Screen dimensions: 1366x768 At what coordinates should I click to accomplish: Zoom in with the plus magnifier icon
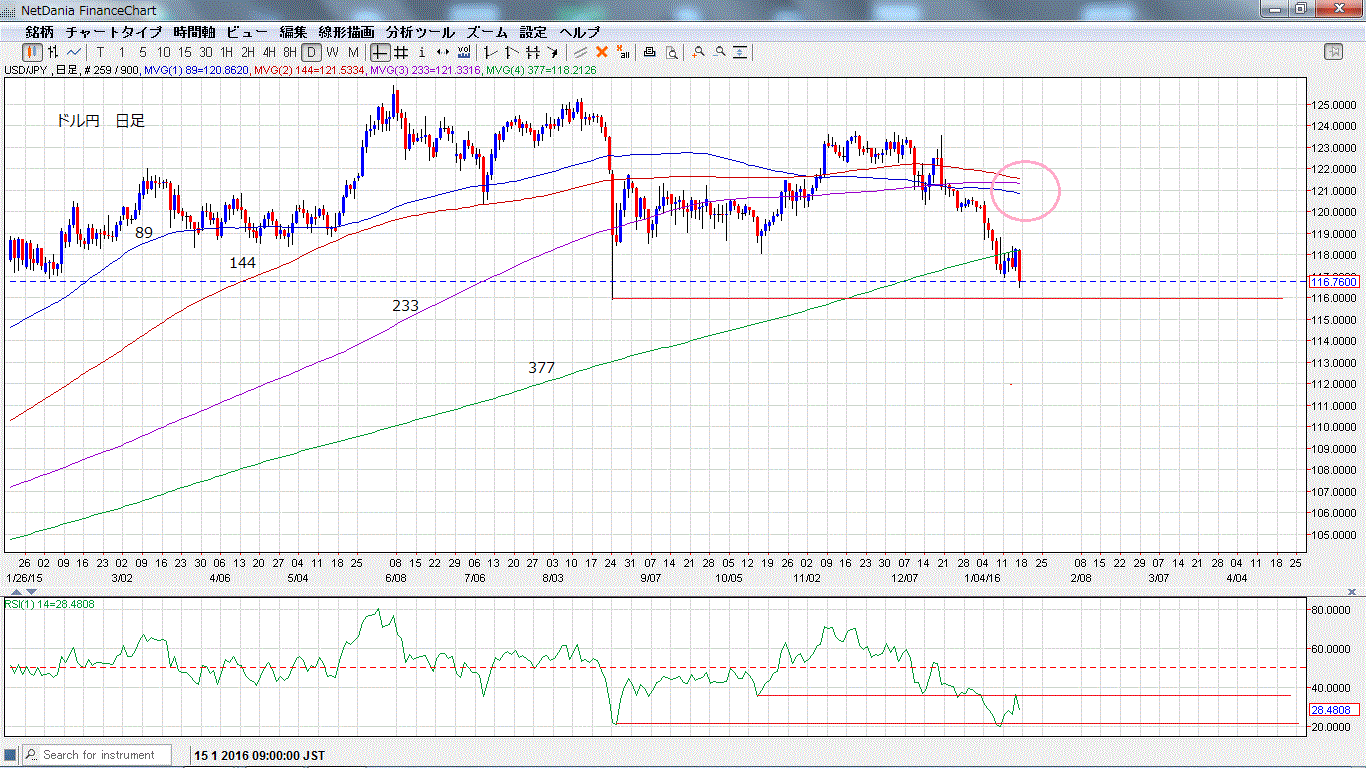[x=698, y=52]
